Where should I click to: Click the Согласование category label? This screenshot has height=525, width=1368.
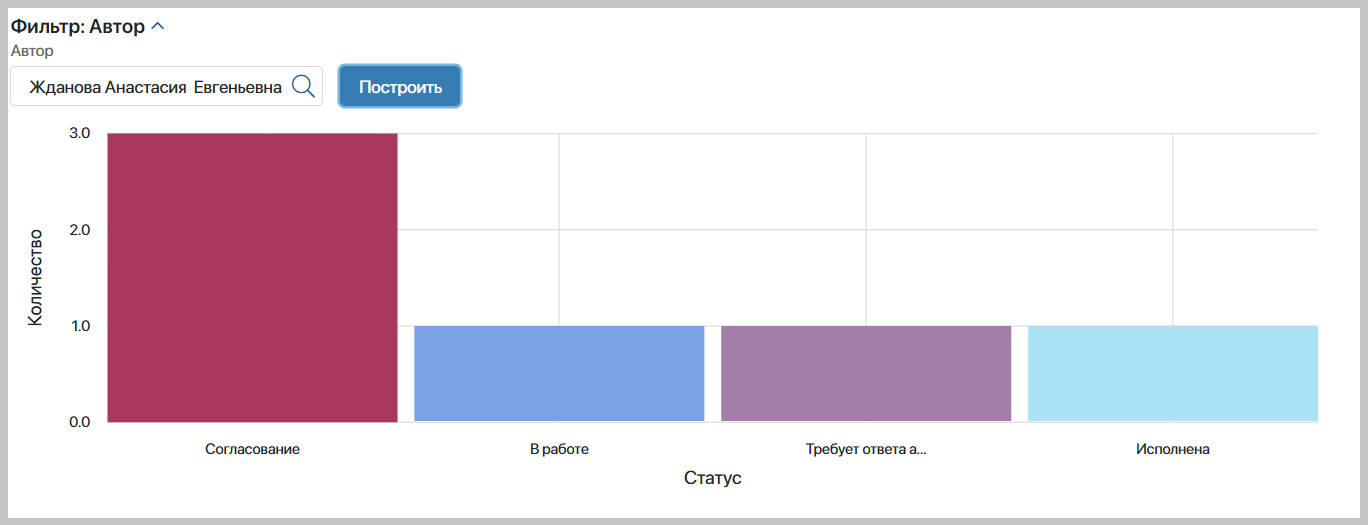coord(252,449)
